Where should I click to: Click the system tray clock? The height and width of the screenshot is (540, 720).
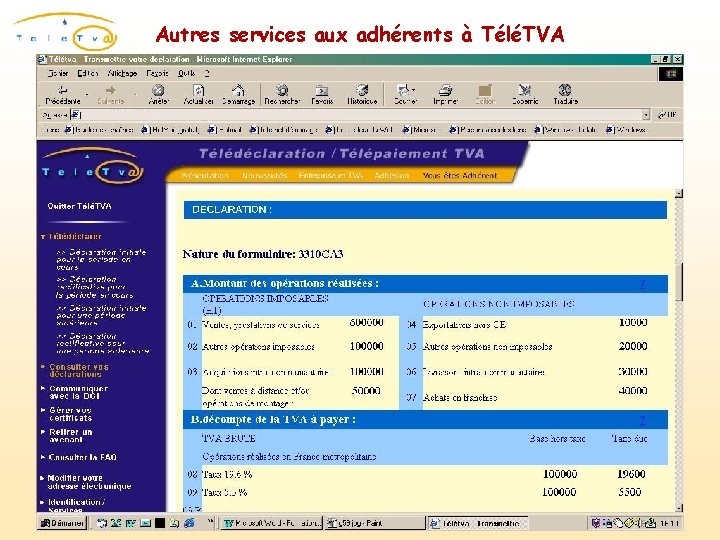(x=669, y=523)
